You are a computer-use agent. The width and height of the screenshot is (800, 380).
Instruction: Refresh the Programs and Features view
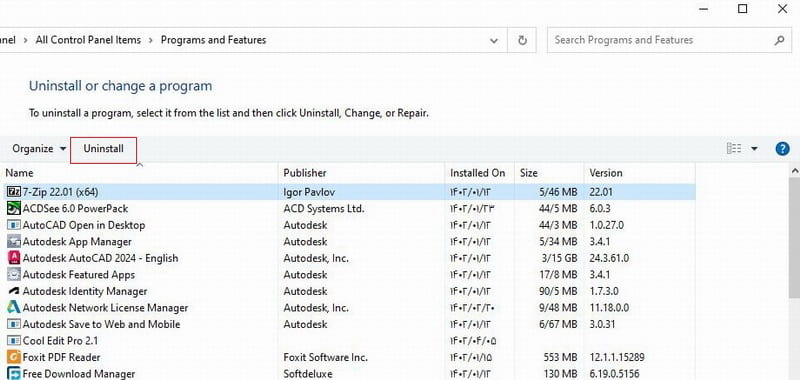(x=522, y=40)
